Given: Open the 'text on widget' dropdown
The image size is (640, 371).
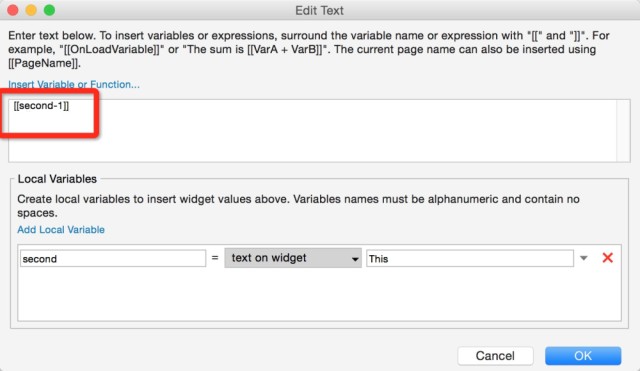Looking at the screenshot, I should (x=293, y=258).
